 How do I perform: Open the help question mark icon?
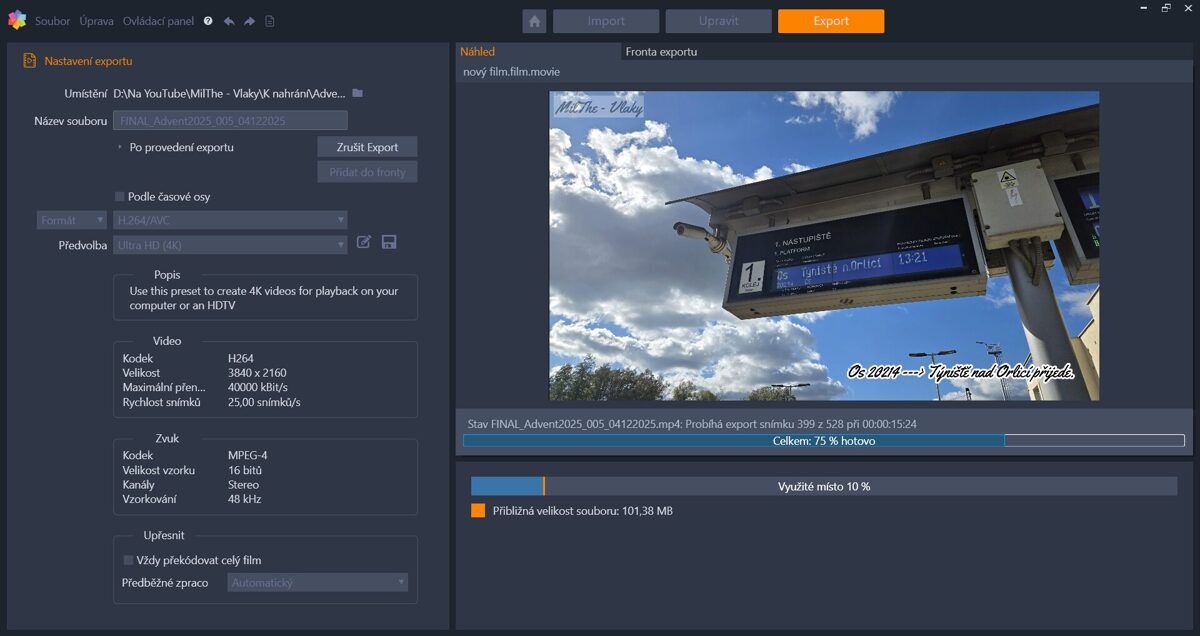tap(208, 21)
